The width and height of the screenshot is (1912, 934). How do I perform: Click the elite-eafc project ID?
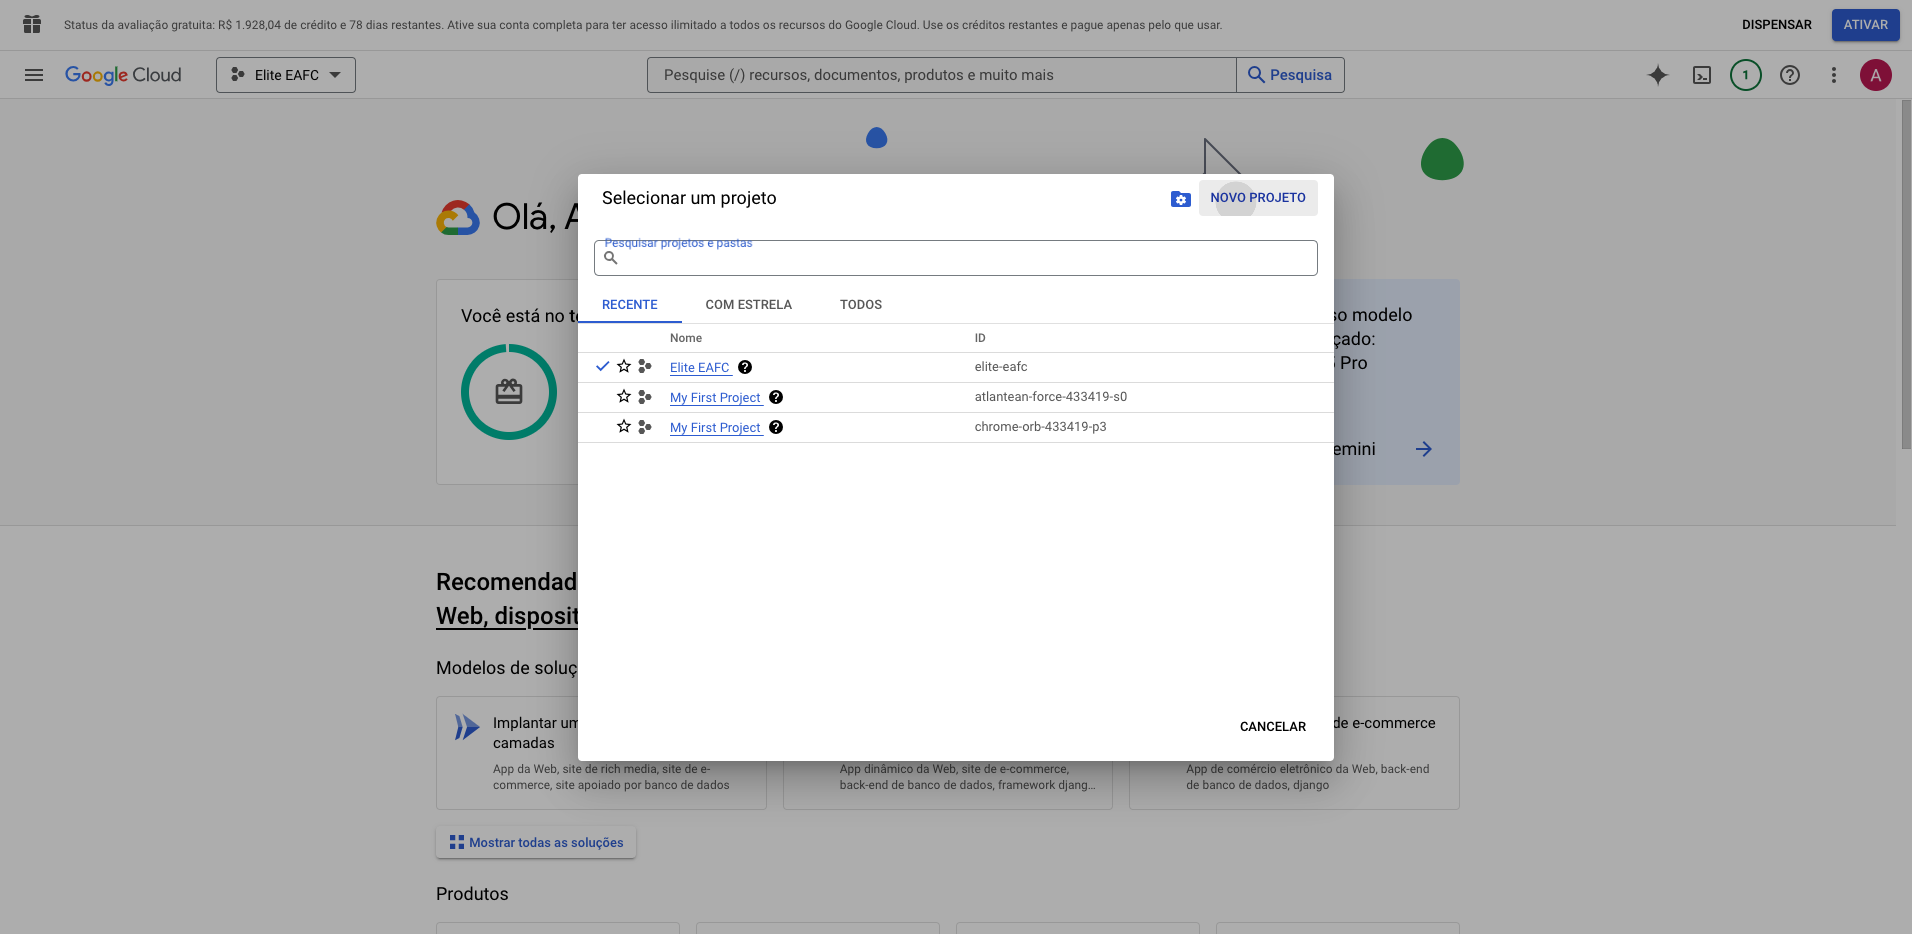pyautogui.click(x=1001, y=367)
